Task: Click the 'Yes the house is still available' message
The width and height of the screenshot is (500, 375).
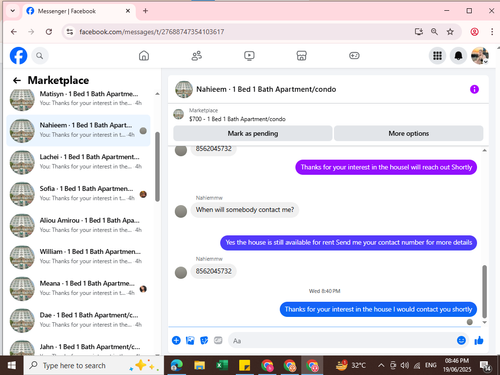Action: pyautogui.click(x=349, y=242)
